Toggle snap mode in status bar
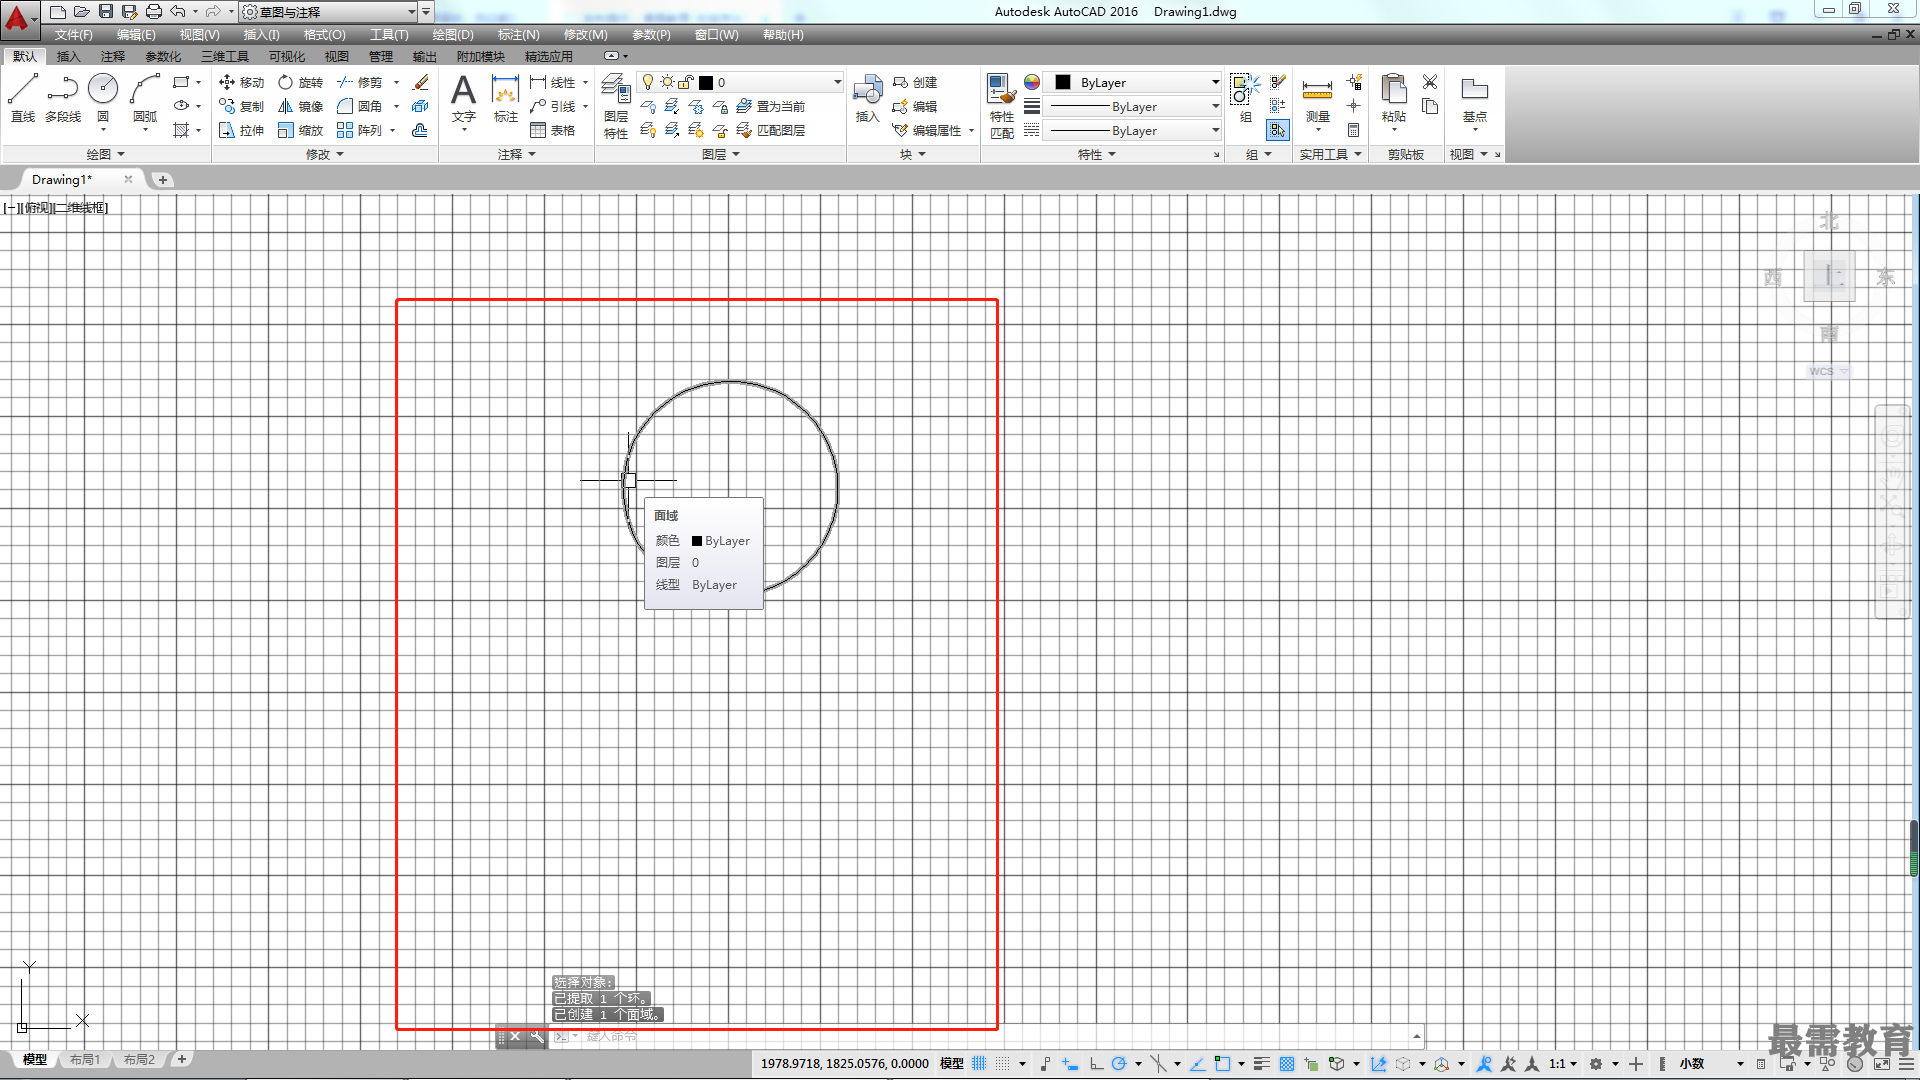This screenshot has height=1080, width=1920. coord(1003,1064)
